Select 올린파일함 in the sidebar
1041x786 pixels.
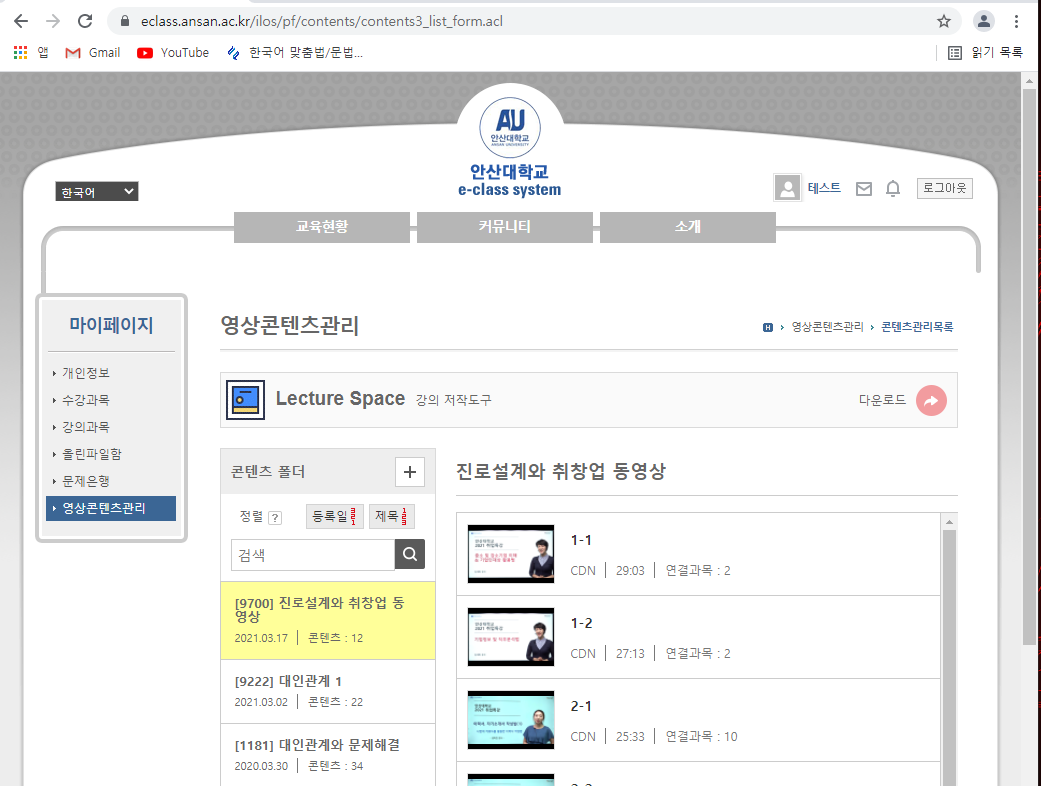pos(92,455)
